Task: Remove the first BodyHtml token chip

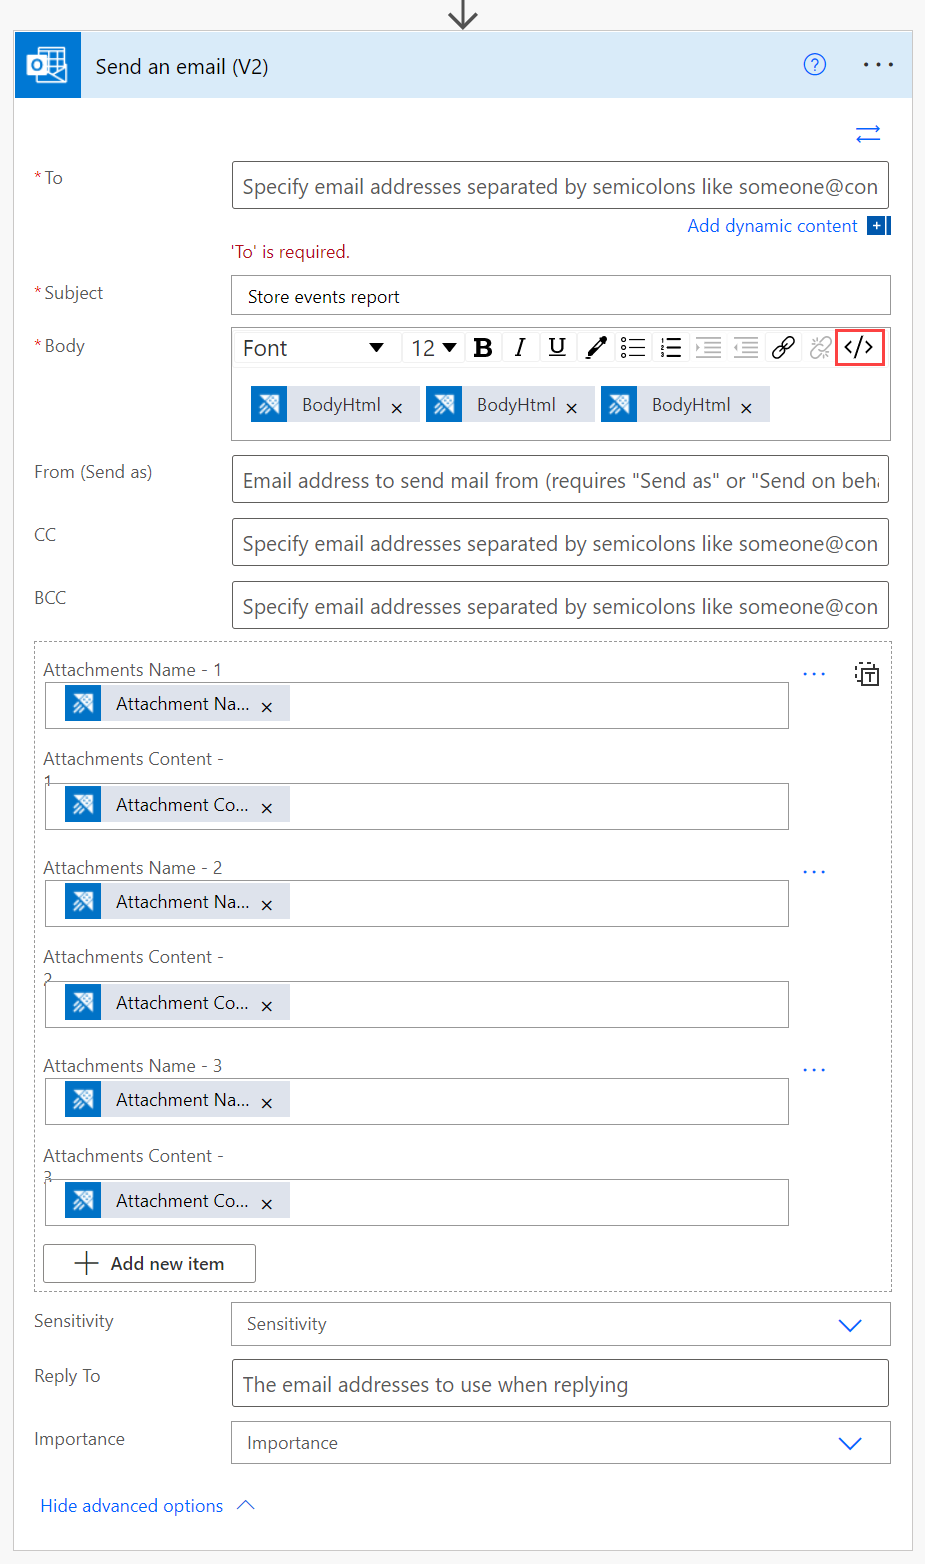Action: [397, 404]
